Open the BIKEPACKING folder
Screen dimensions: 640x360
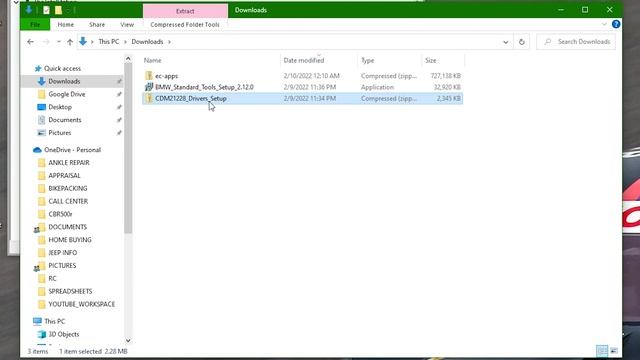[68, 188]
